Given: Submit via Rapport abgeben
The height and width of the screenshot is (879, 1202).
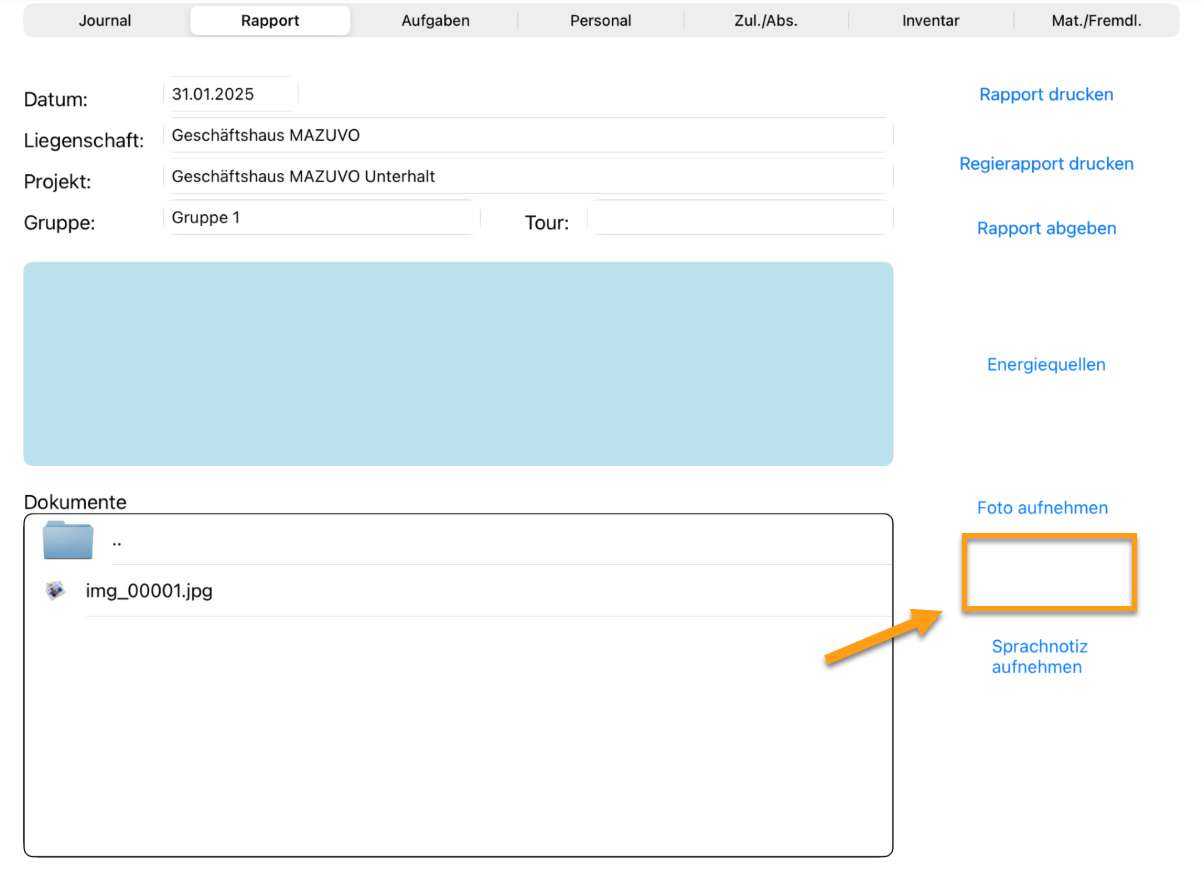Looking at the screenshot, I should pos(1046,229).
